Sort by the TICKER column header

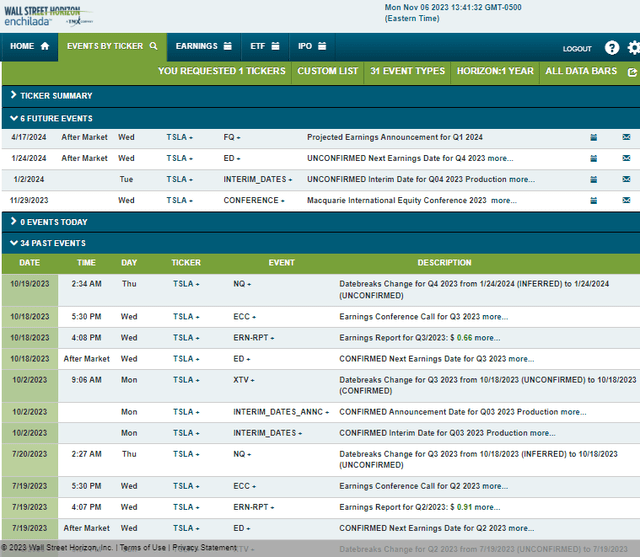click(186, 263)
